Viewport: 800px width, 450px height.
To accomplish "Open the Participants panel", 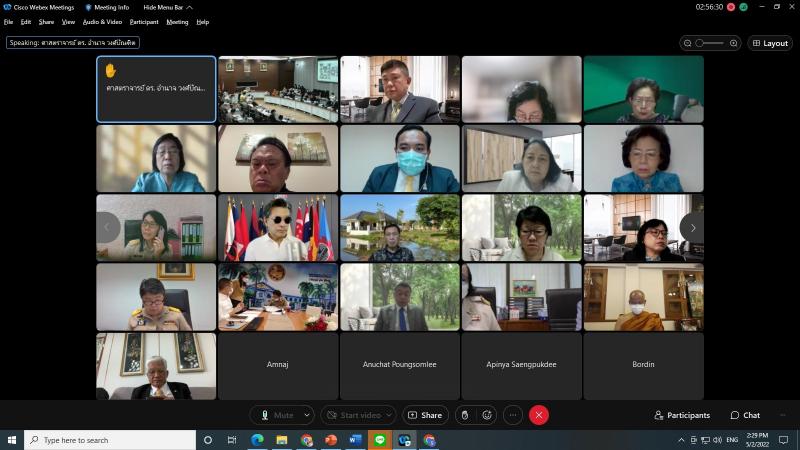I will pos(682,415).
